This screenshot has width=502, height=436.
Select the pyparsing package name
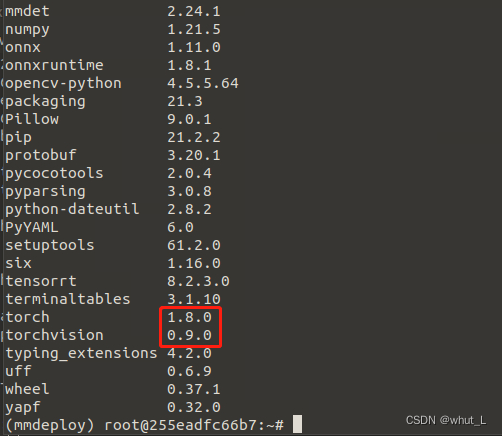tap(45, 192)
